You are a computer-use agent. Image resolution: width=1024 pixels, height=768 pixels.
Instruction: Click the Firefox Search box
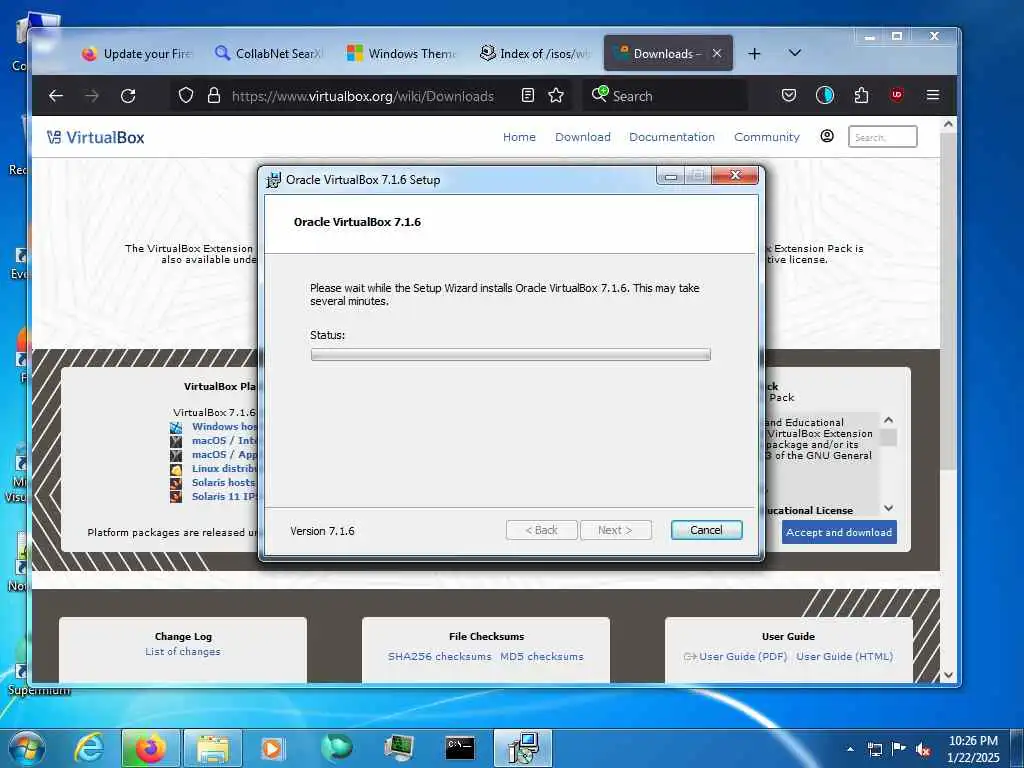(666, 96)
